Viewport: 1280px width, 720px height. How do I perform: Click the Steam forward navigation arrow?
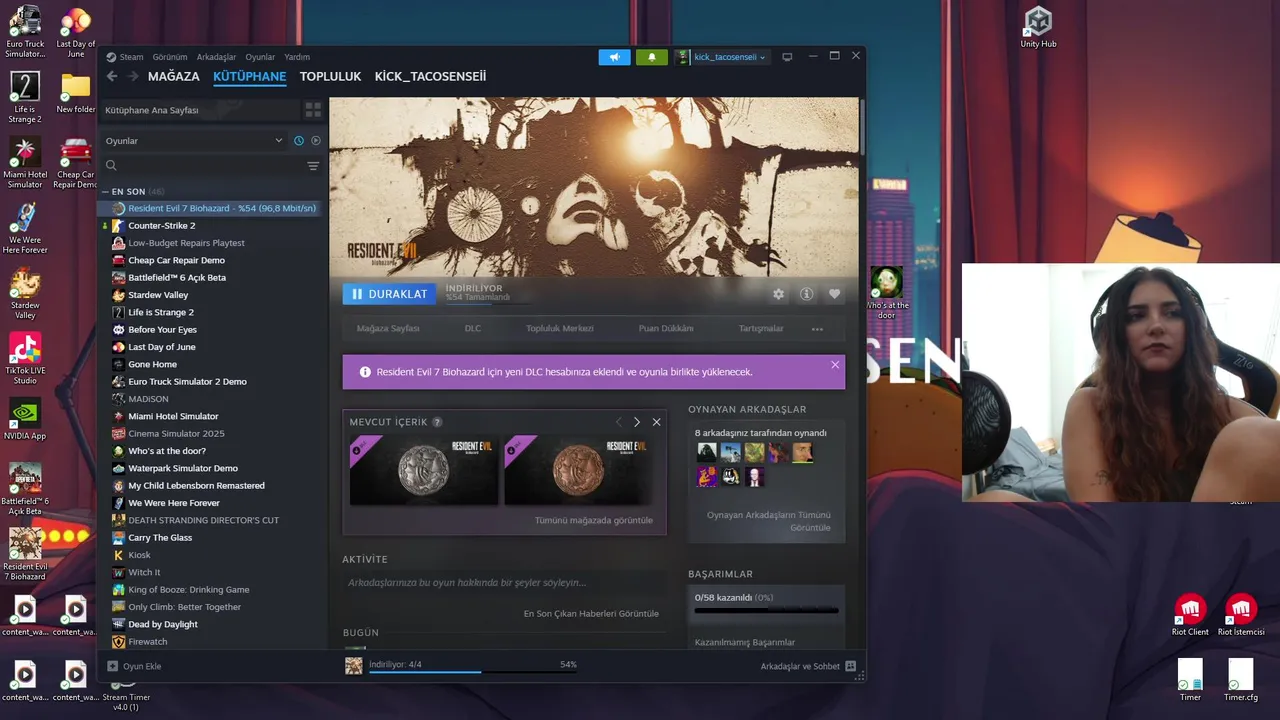[132, 76]
